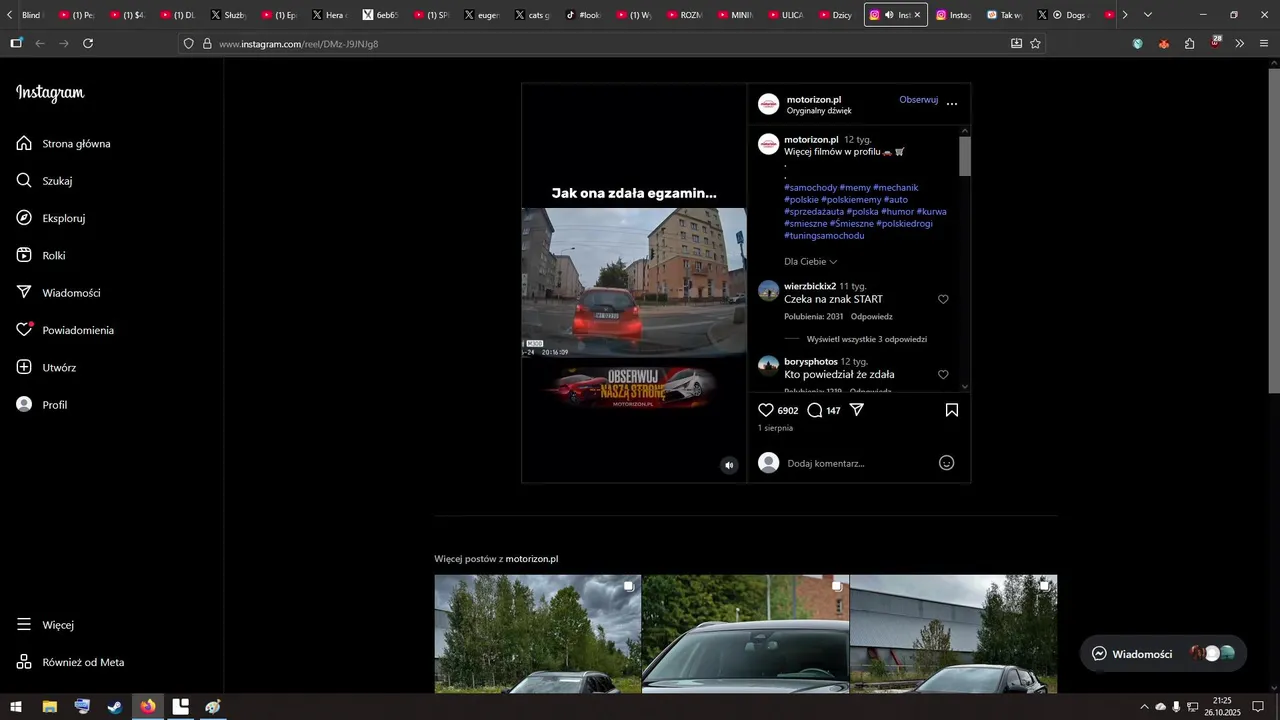Screen dimensions: 1280x720
Task: Click Obserwuj to follow motorizon.pl
Action: point(918,100)
